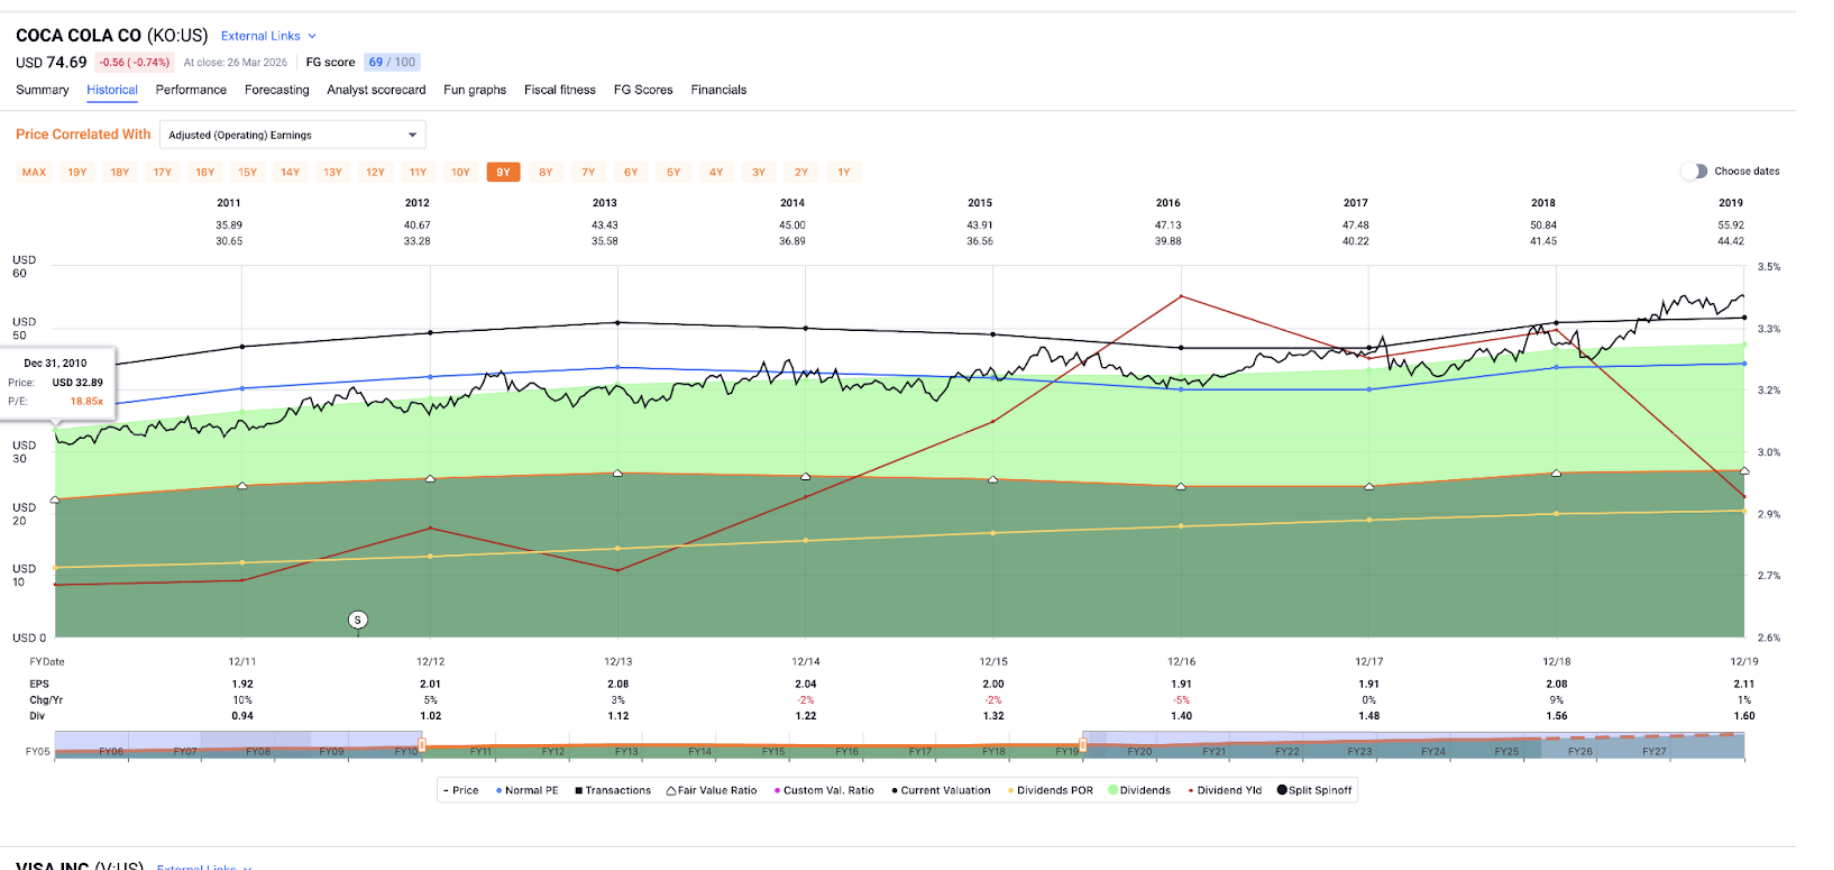Click the 2016 year column header
Viewport: 1834px width, 870px height.
(1168, 203)
